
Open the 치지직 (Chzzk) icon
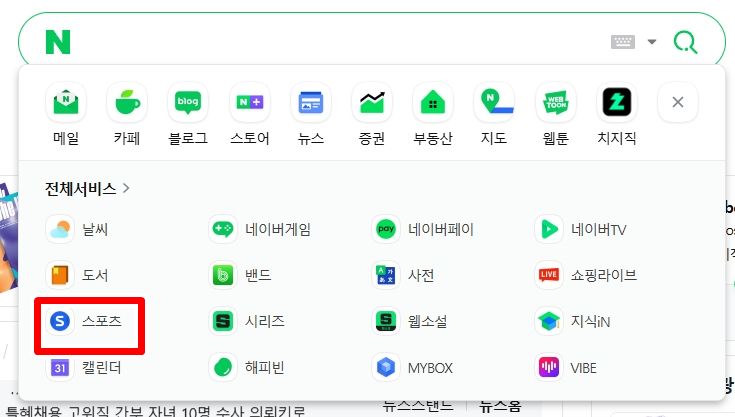pos(617,102)
